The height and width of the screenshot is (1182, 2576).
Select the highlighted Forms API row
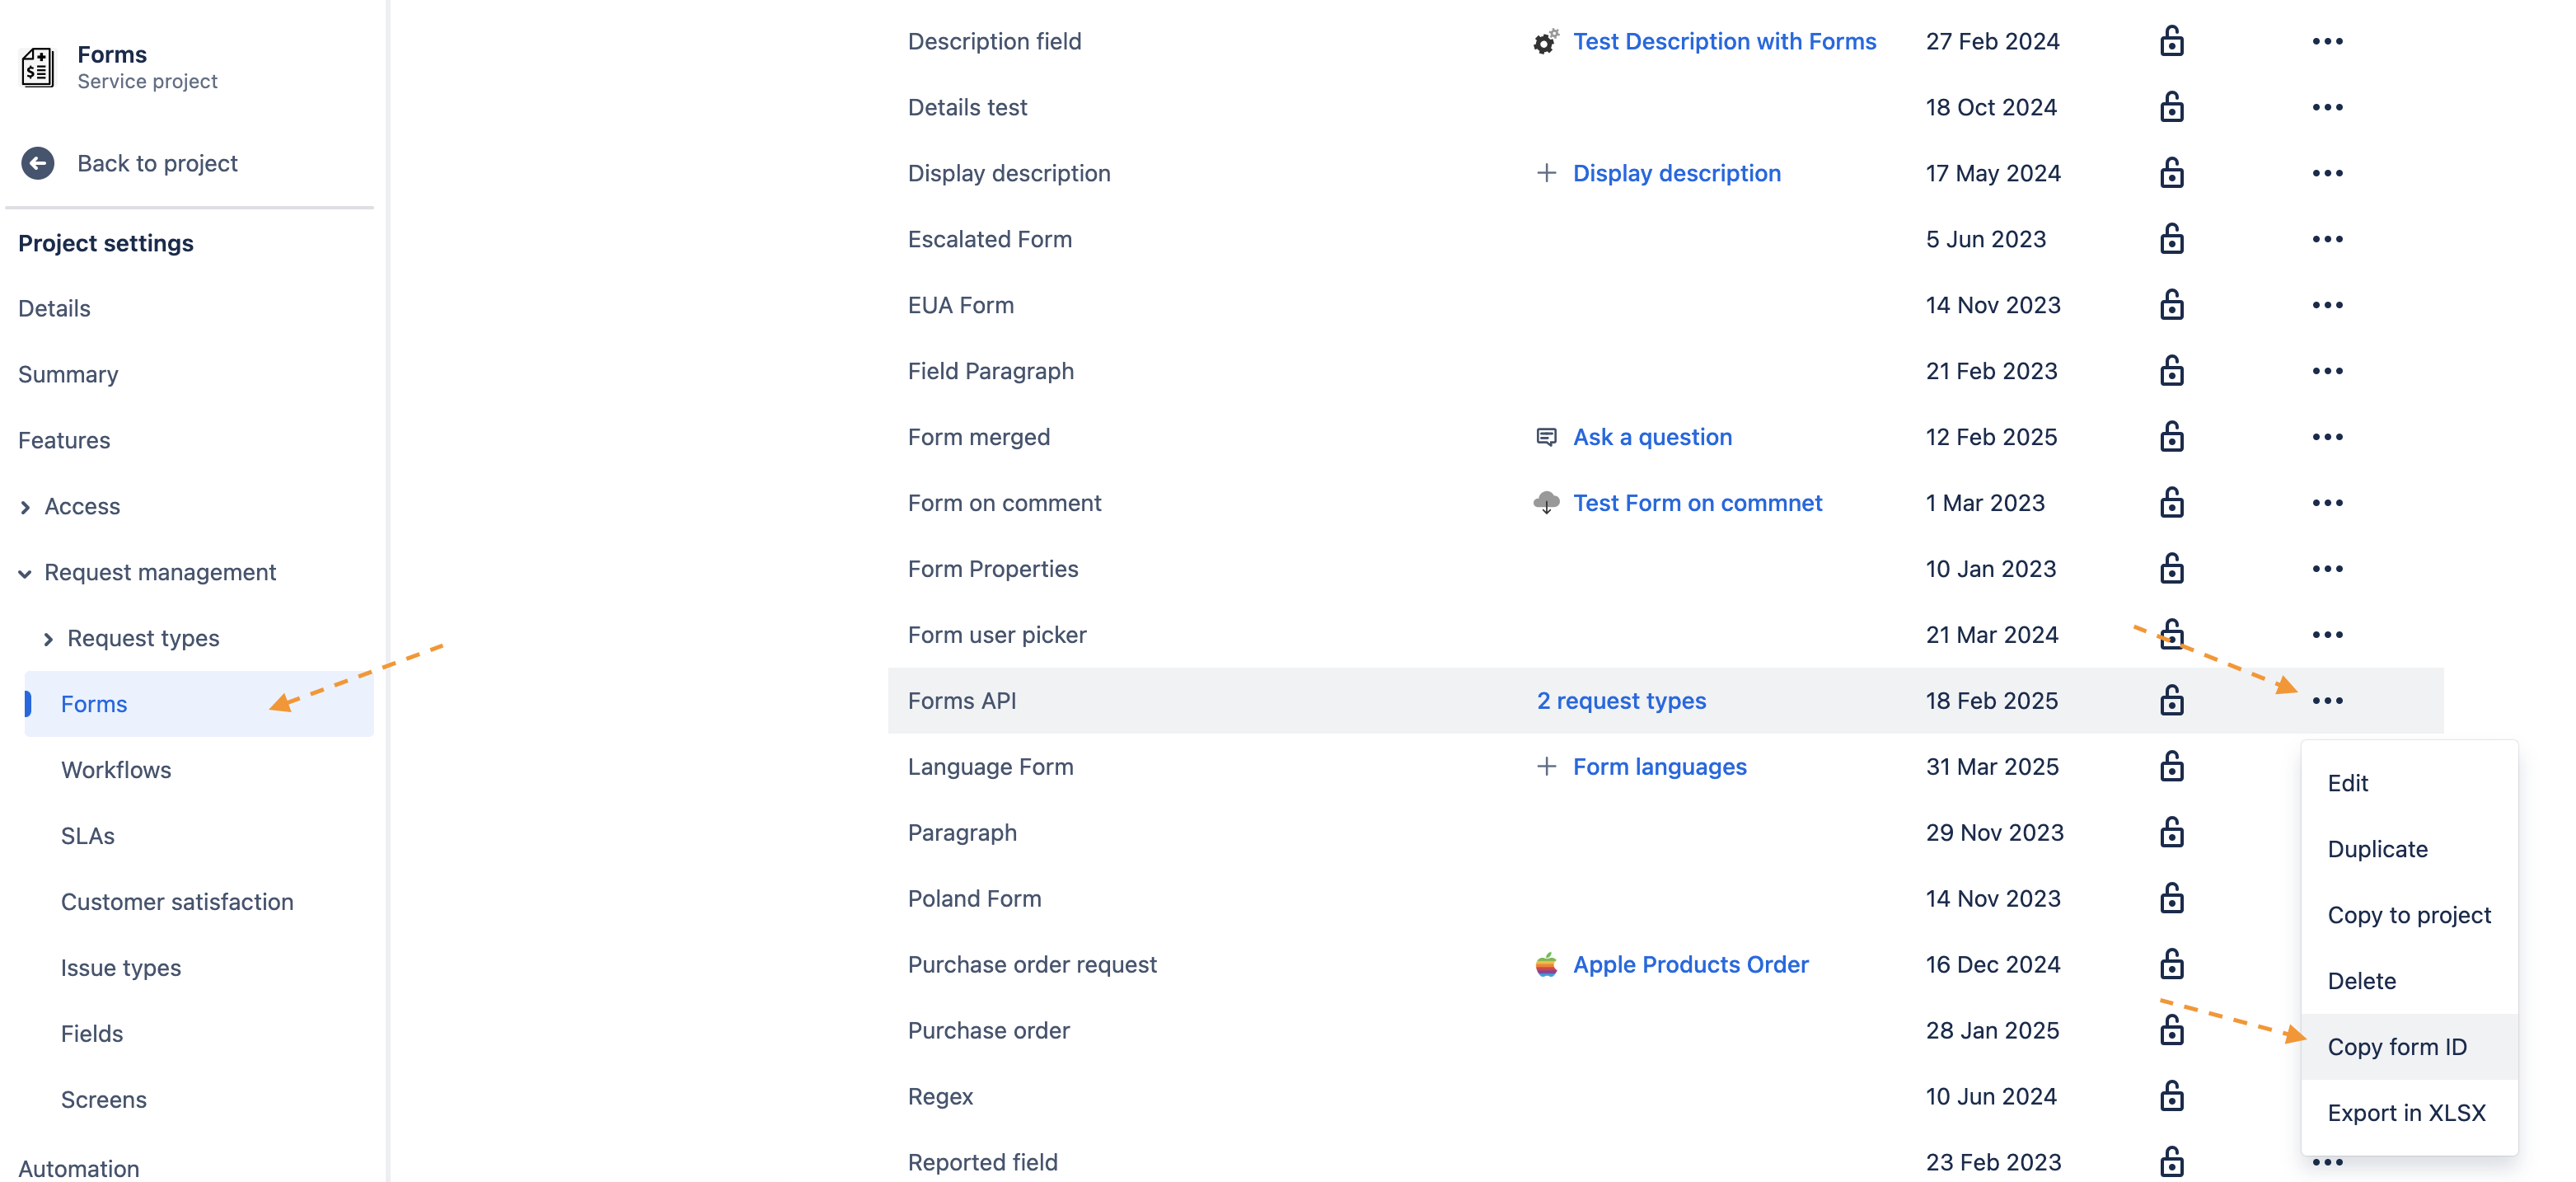point(1200,700)
